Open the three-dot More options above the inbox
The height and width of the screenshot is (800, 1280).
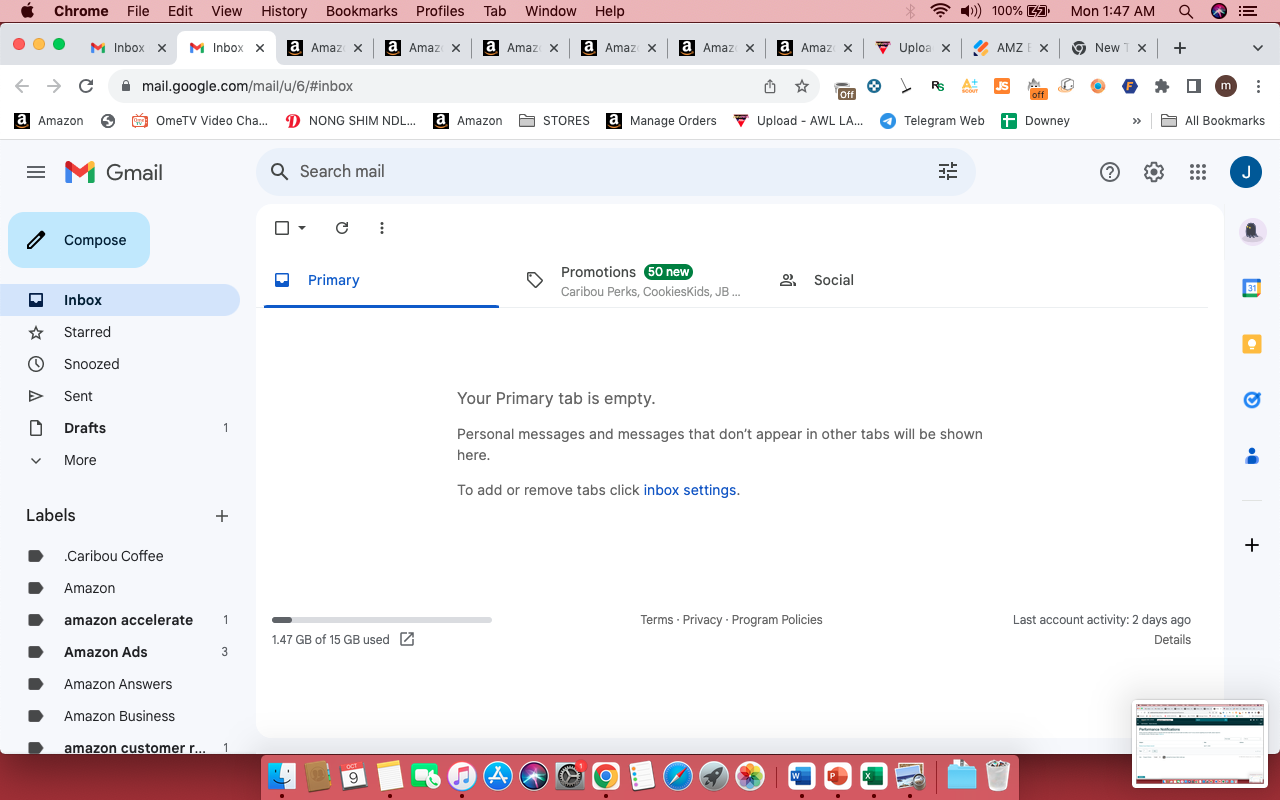[x=382, y=228]
